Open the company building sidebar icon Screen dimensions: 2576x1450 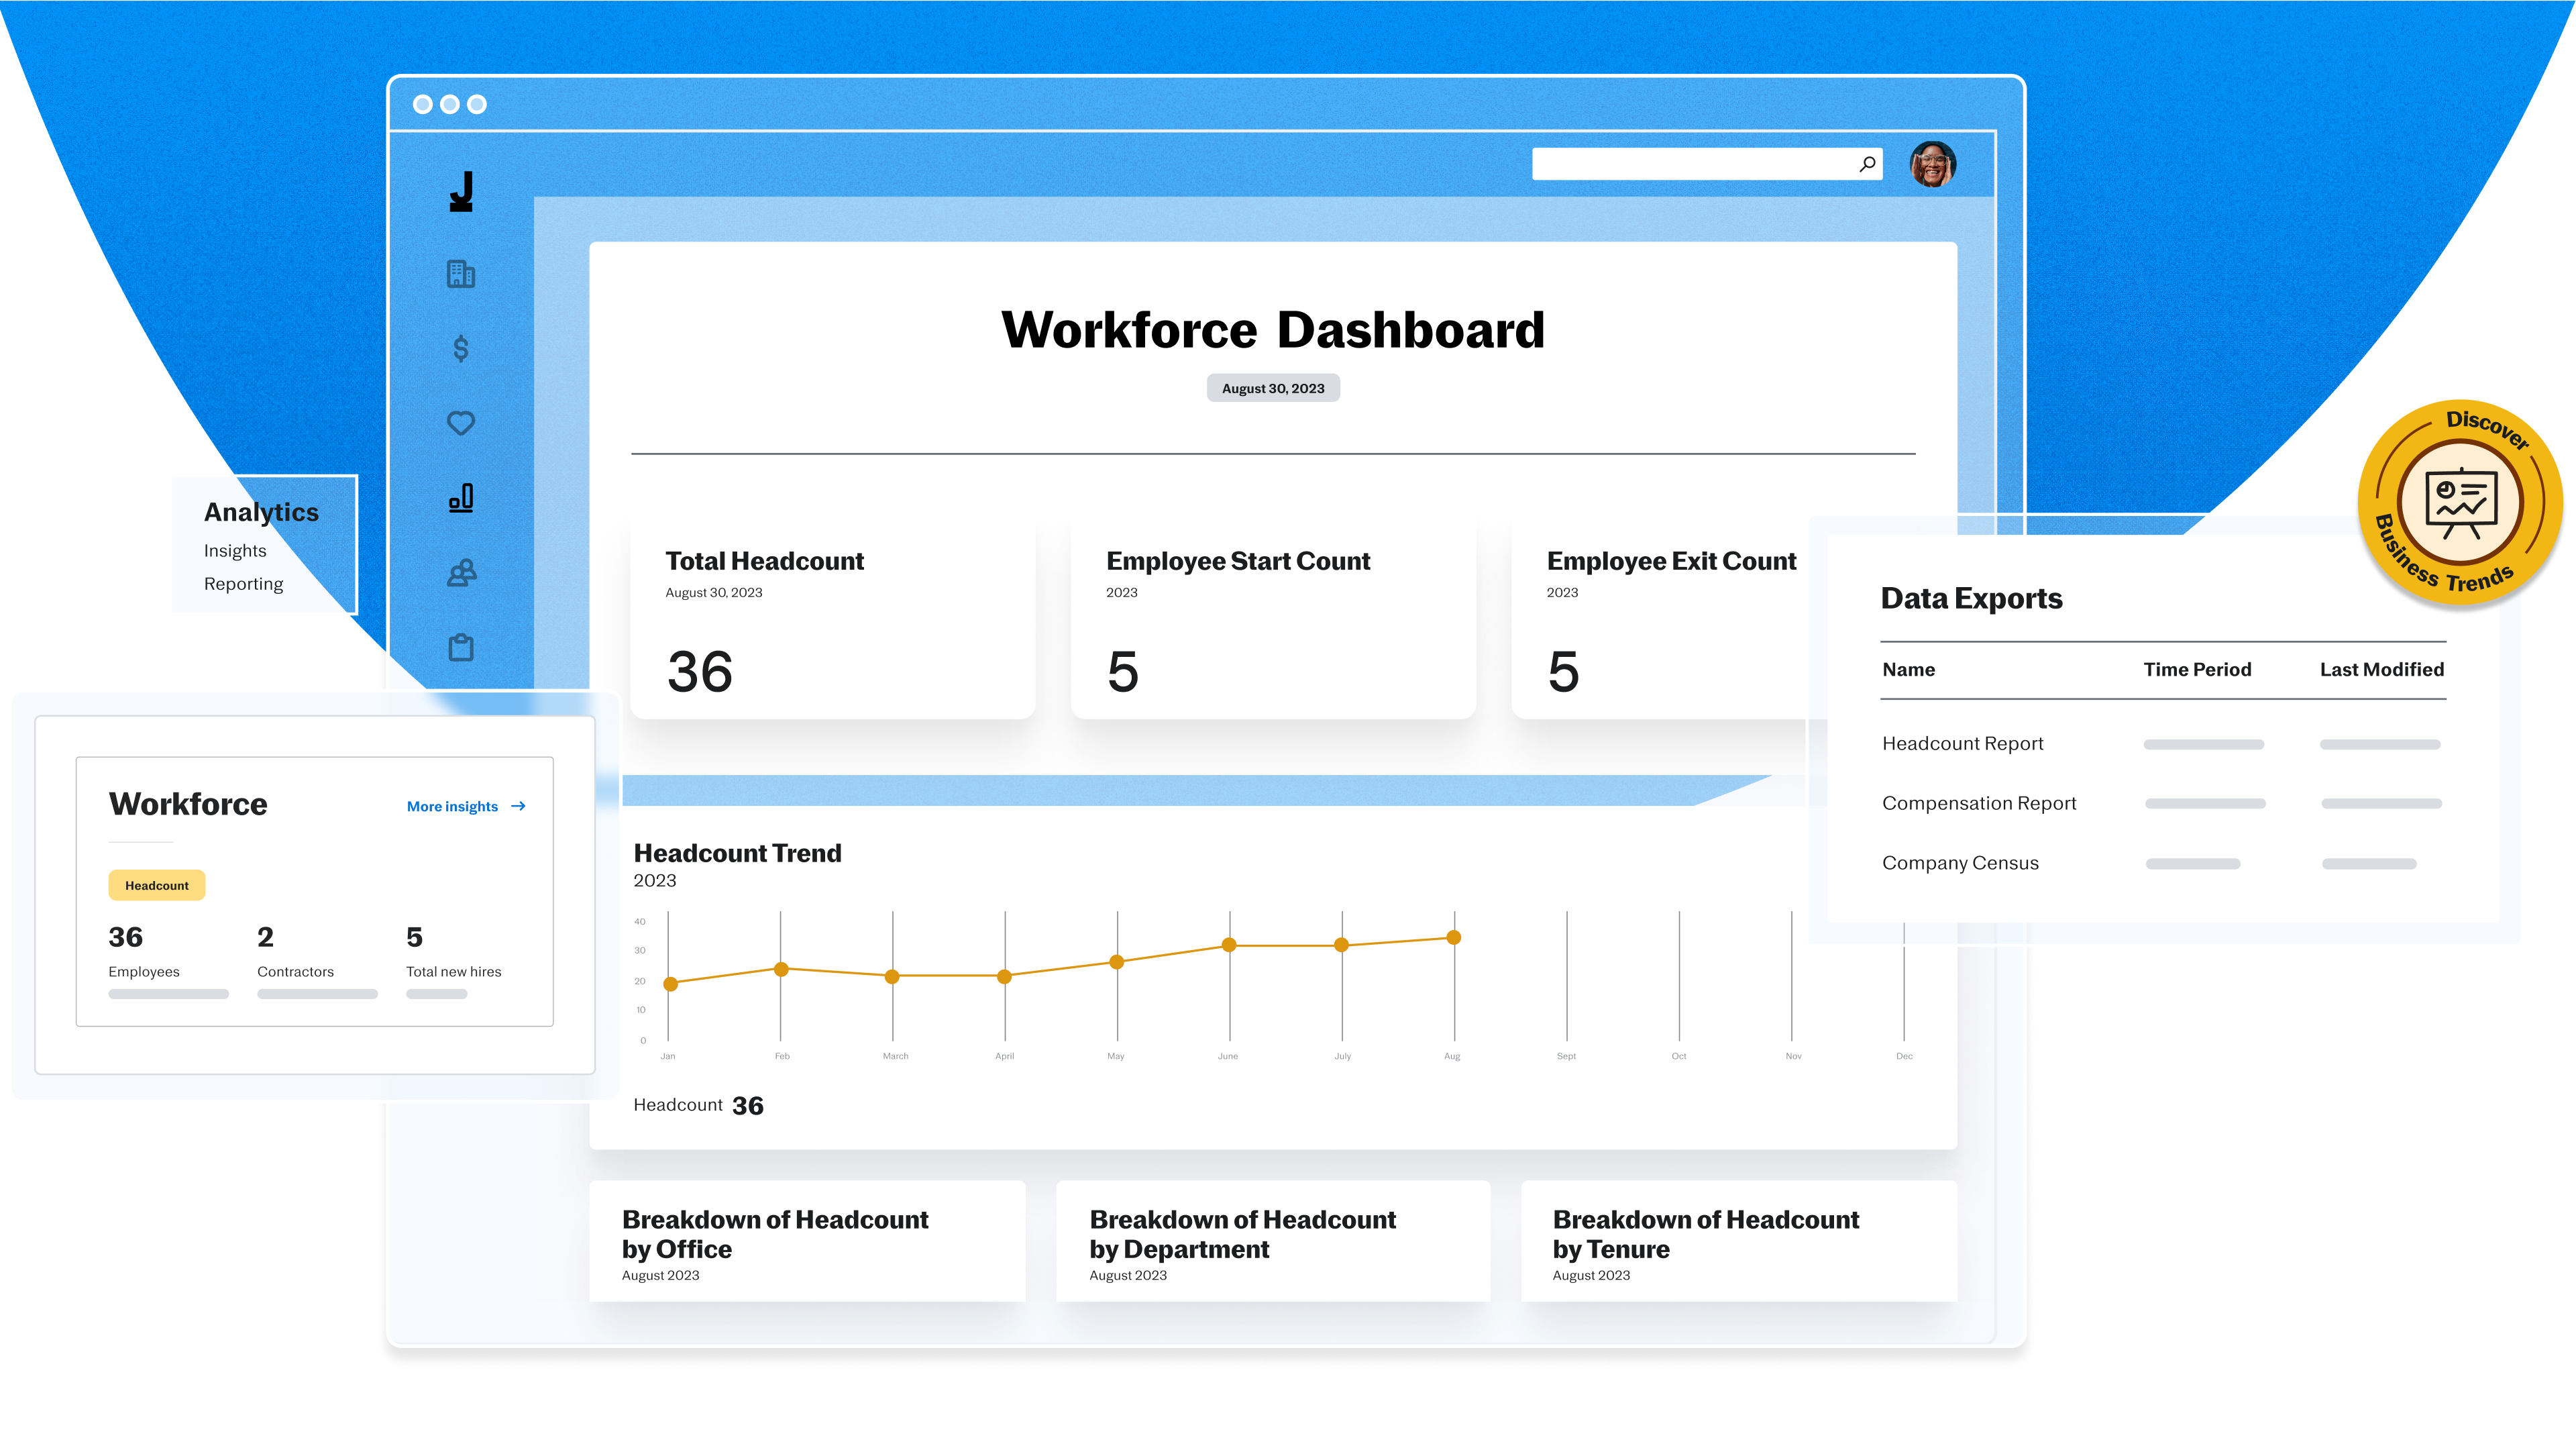461,274
